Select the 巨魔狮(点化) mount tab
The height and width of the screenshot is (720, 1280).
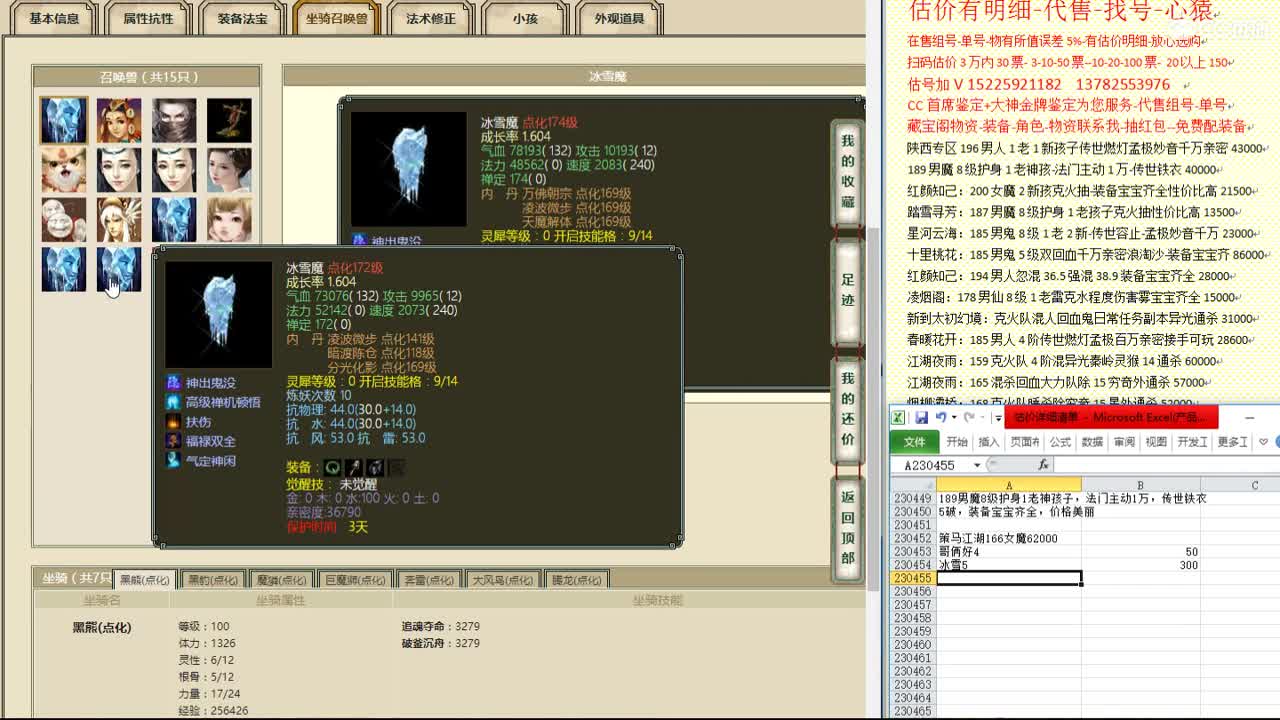point(355,580)
